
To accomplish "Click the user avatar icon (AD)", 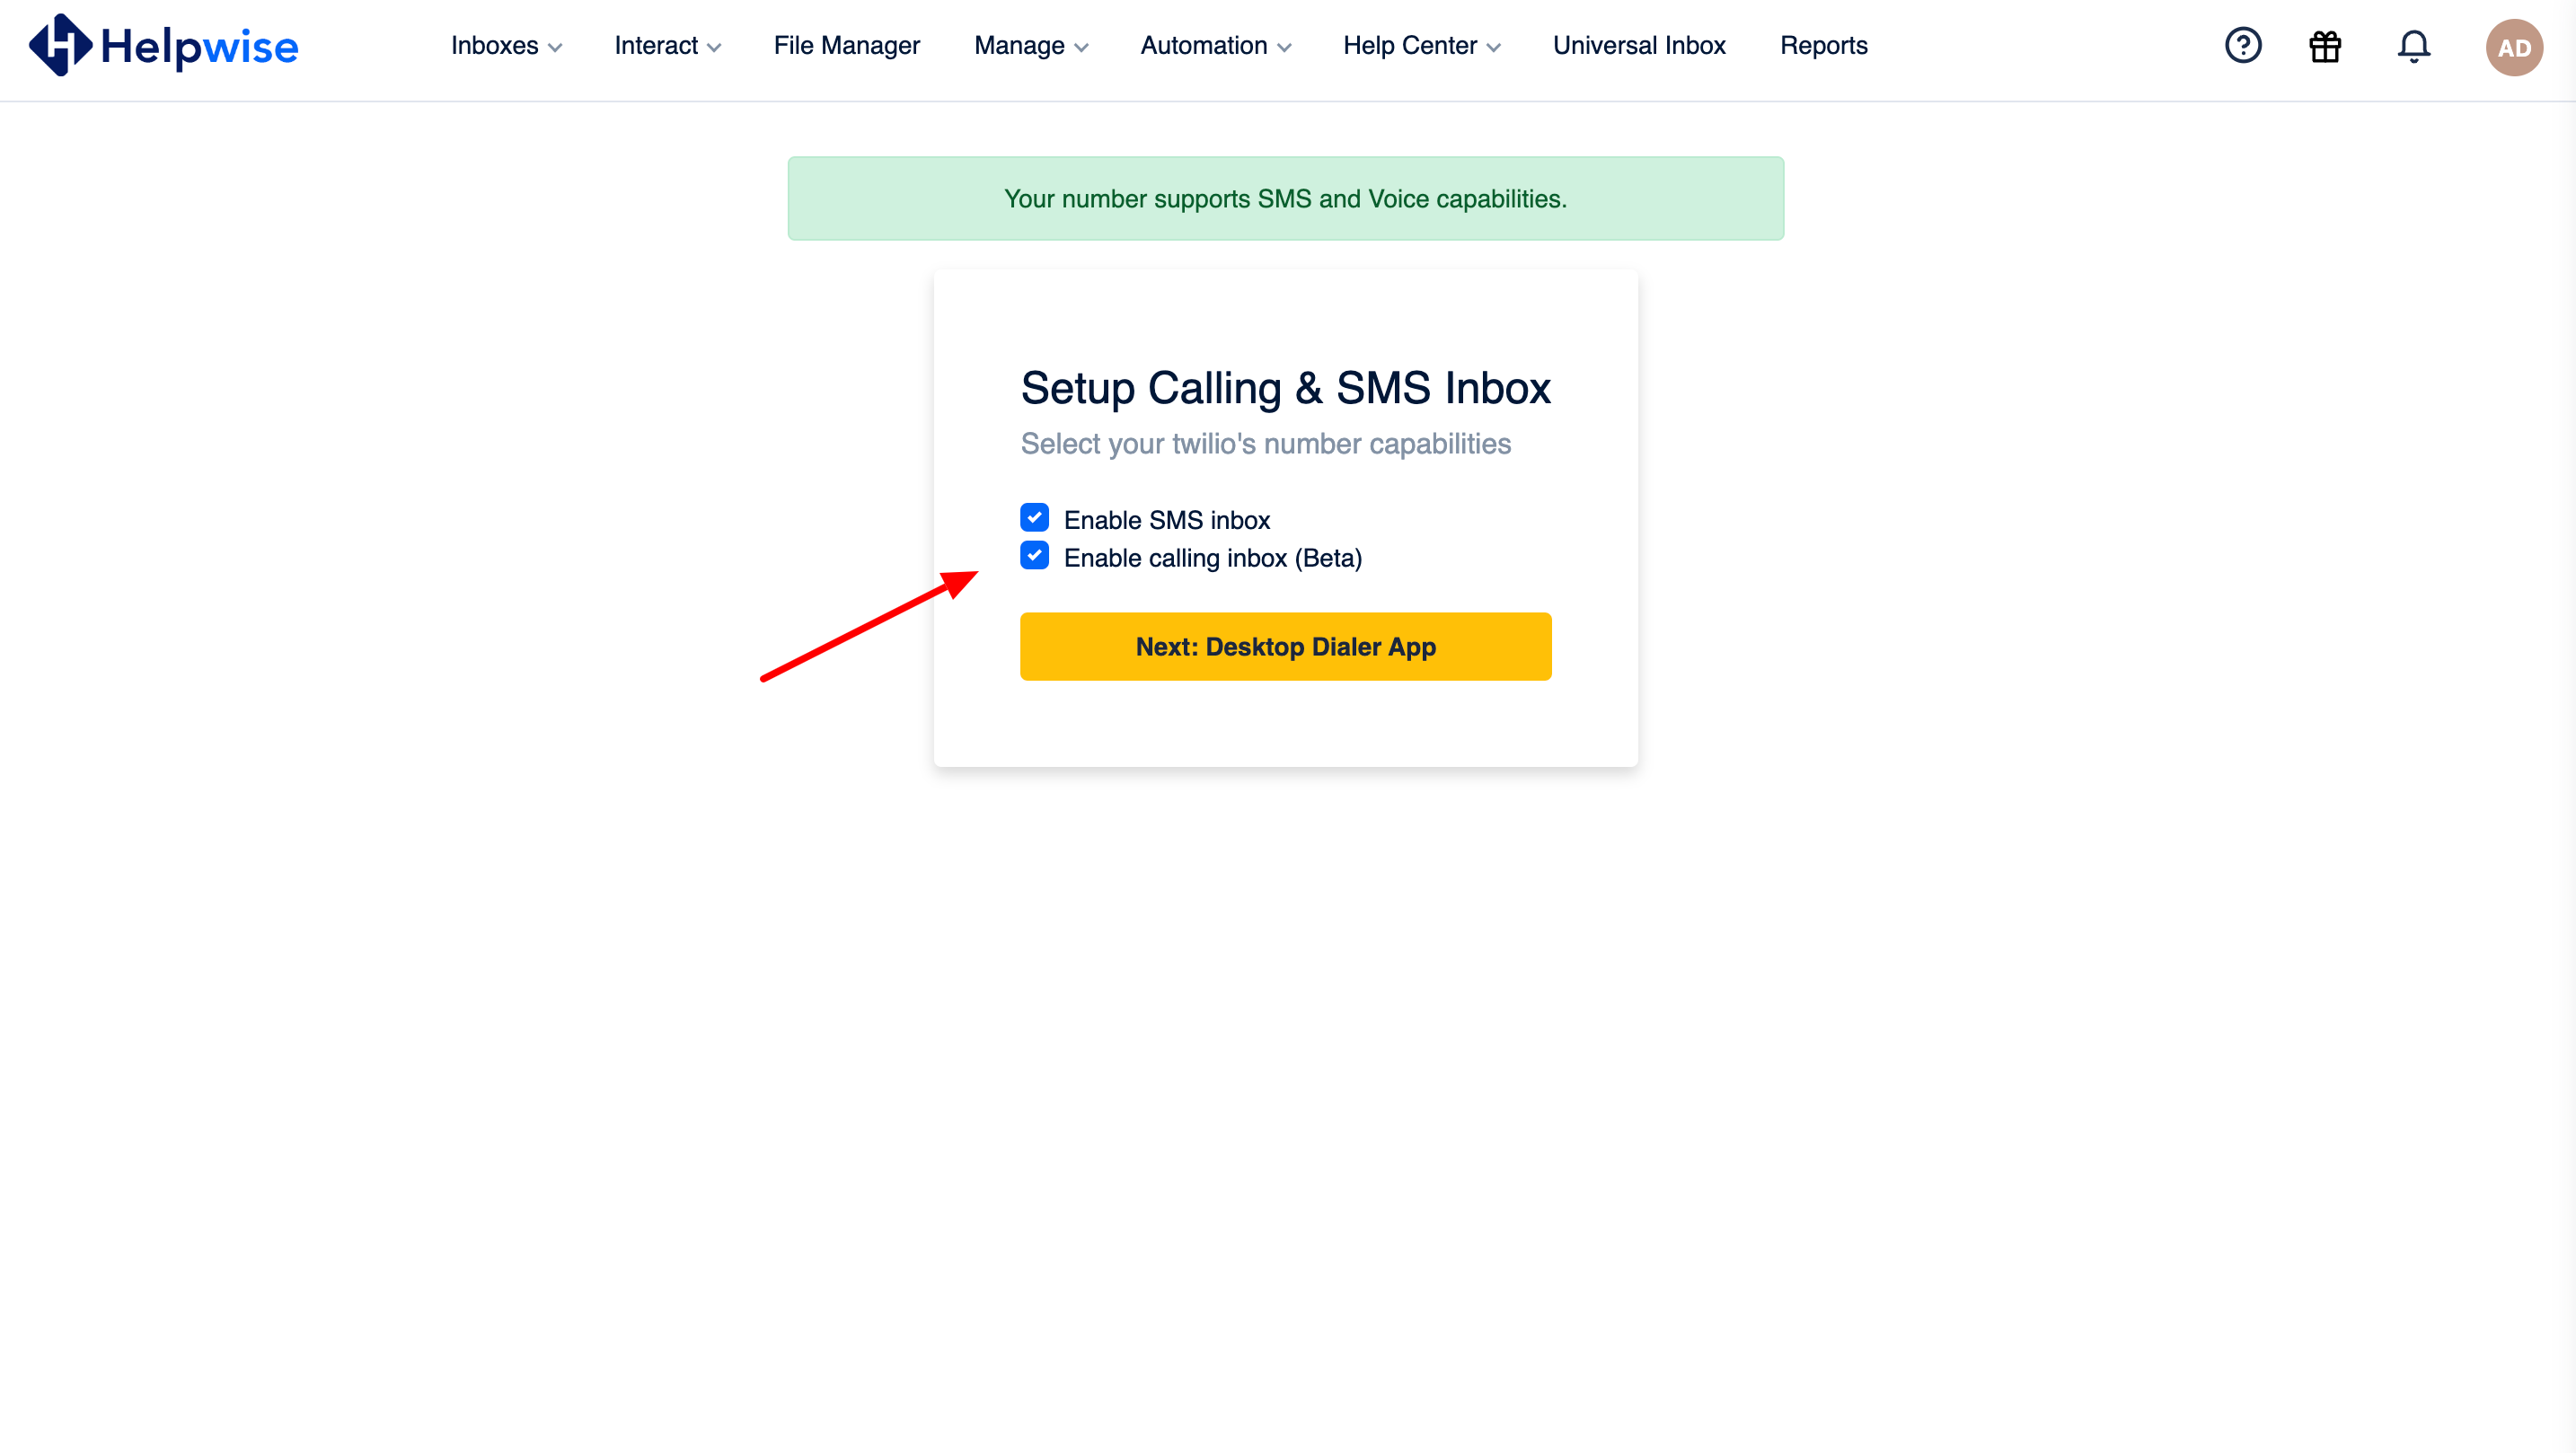I will (x=2512, y=48).
